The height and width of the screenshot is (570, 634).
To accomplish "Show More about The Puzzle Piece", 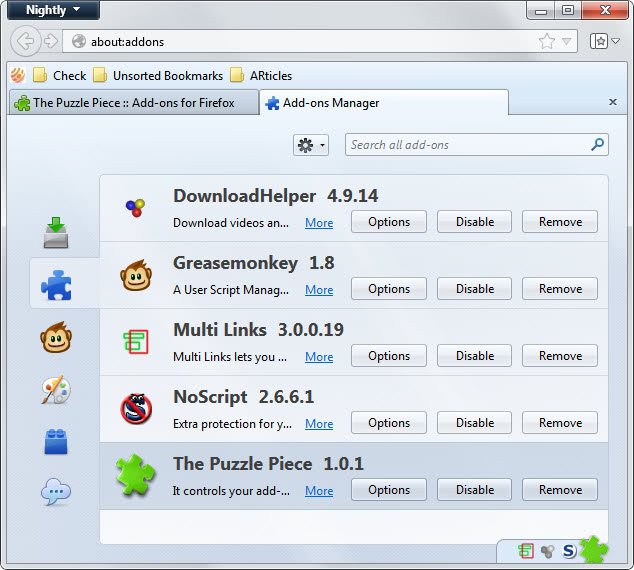I will click(x=319, y=491).
